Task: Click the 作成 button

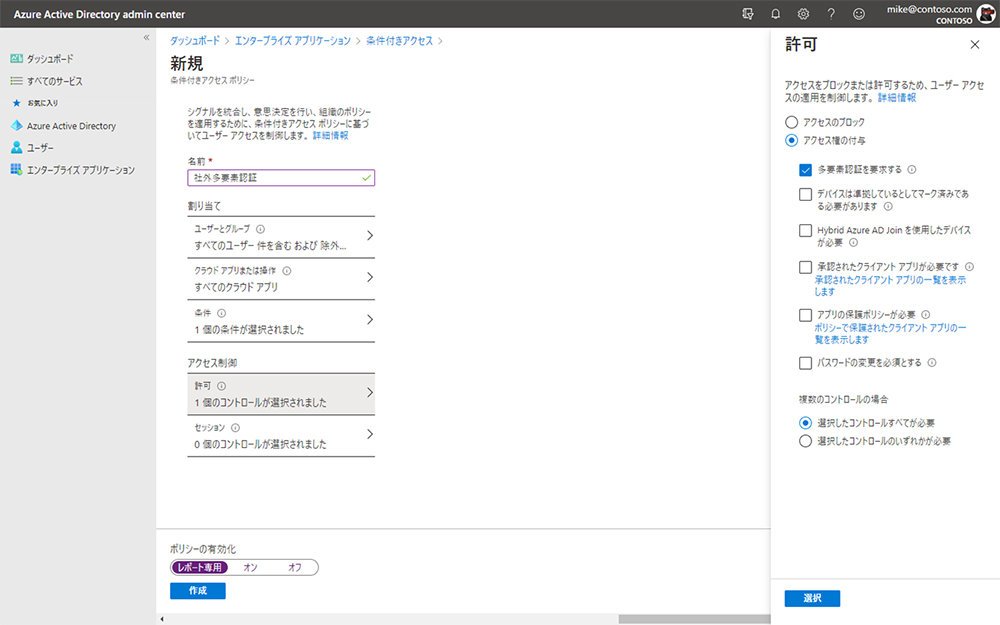Action: click(198, 591)
